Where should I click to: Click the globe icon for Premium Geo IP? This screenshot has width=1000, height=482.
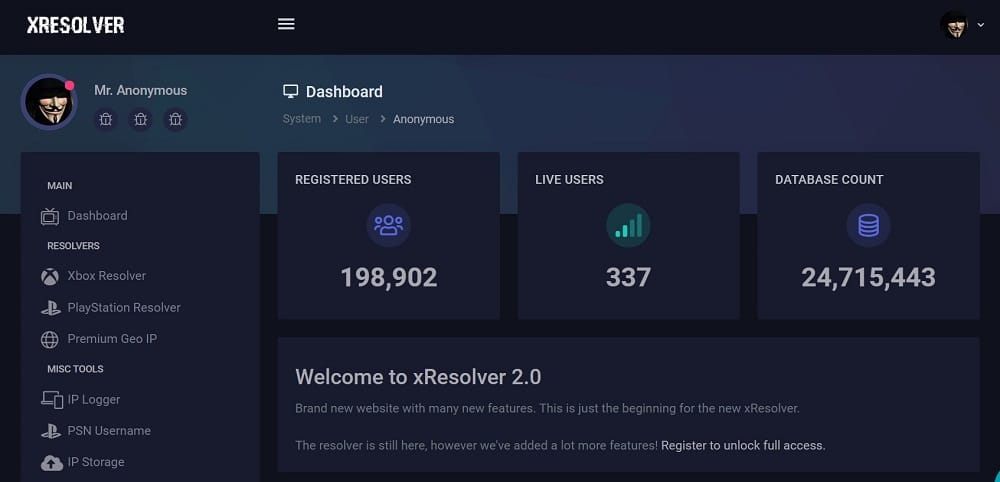[x=50, y=339]
